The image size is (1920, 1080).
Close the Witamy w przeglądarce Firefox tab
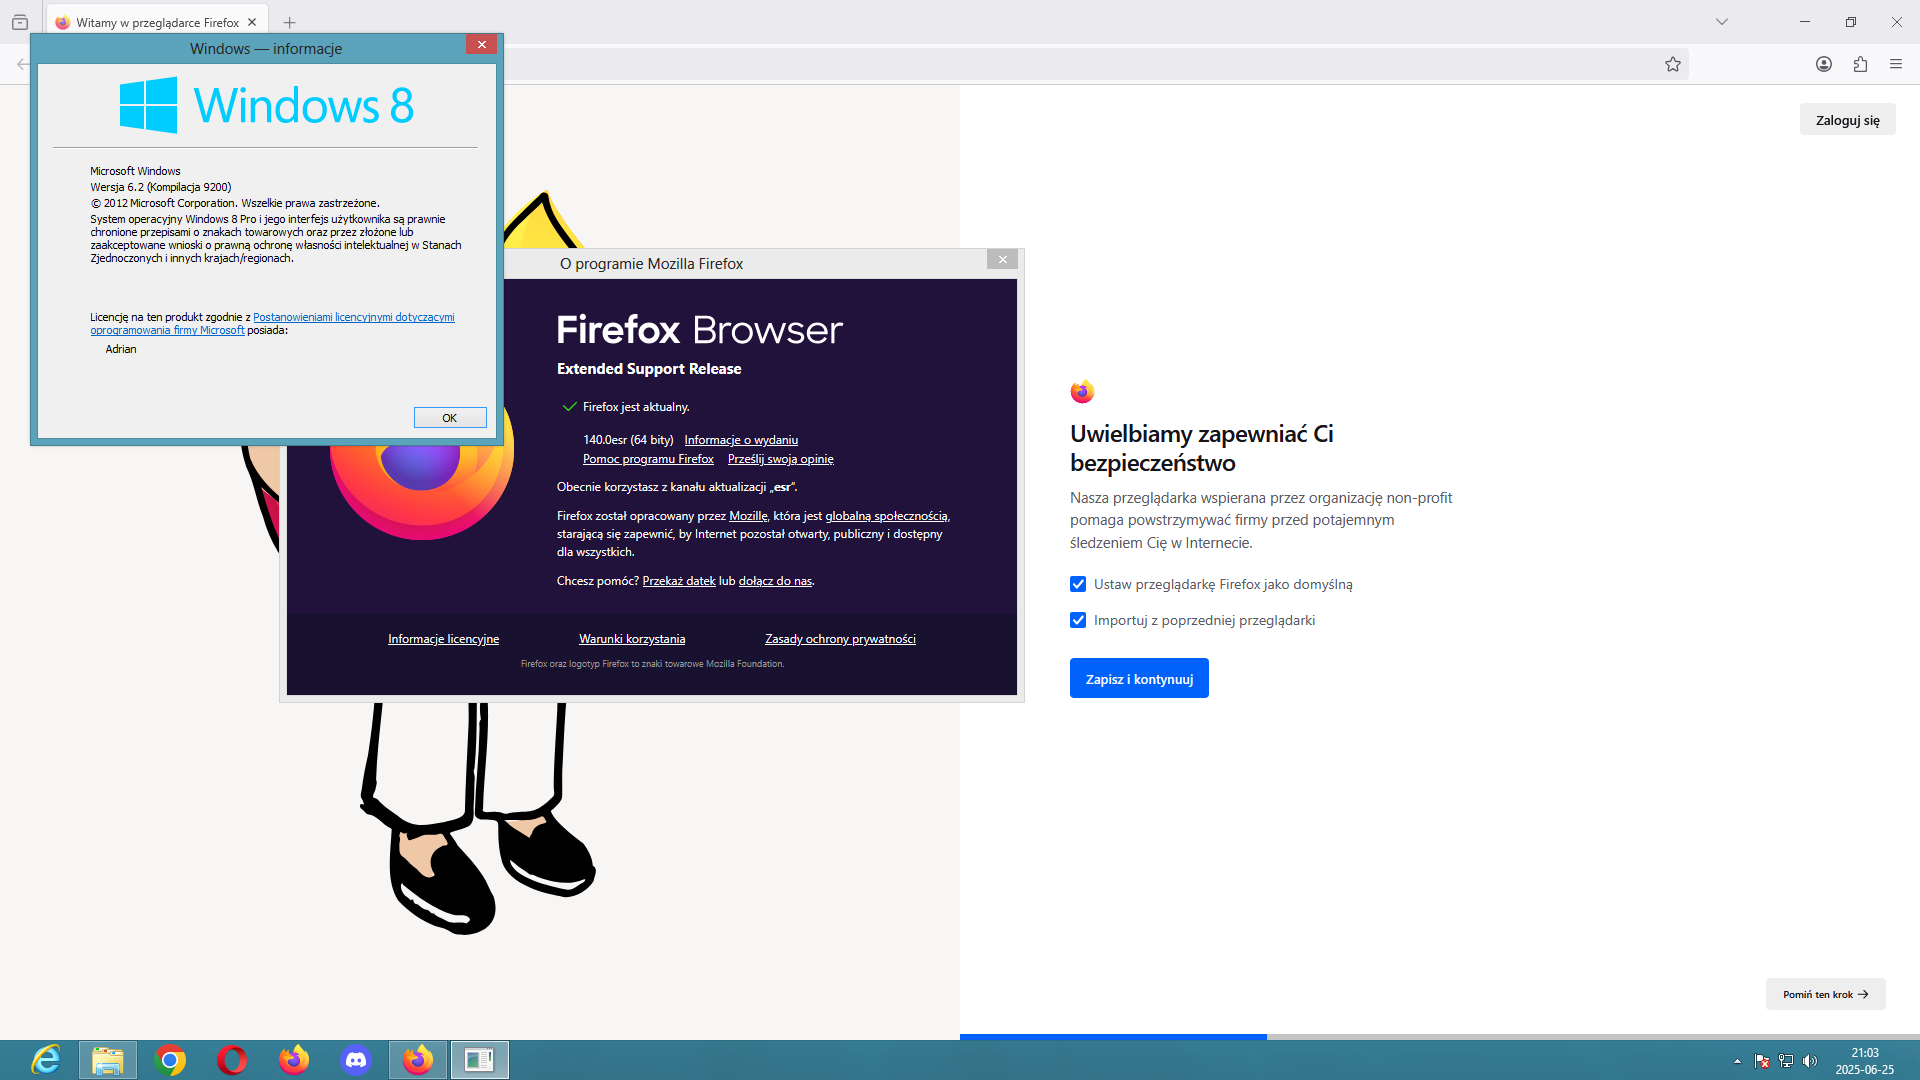point(252,22)
